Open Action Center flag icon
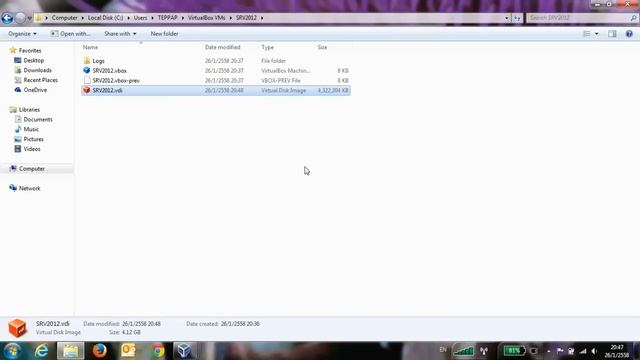 point(560,351)
